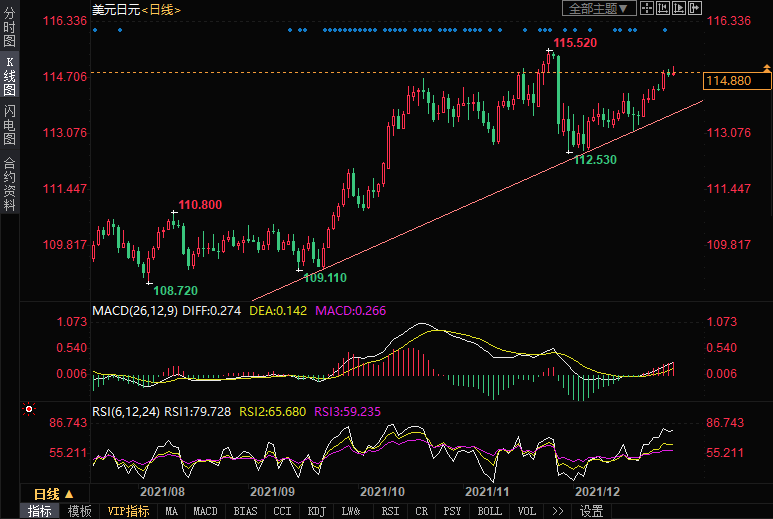The image size is (773, 519).
Task: Toggle the BOLL indicator
Action: (x=489, y=511)
